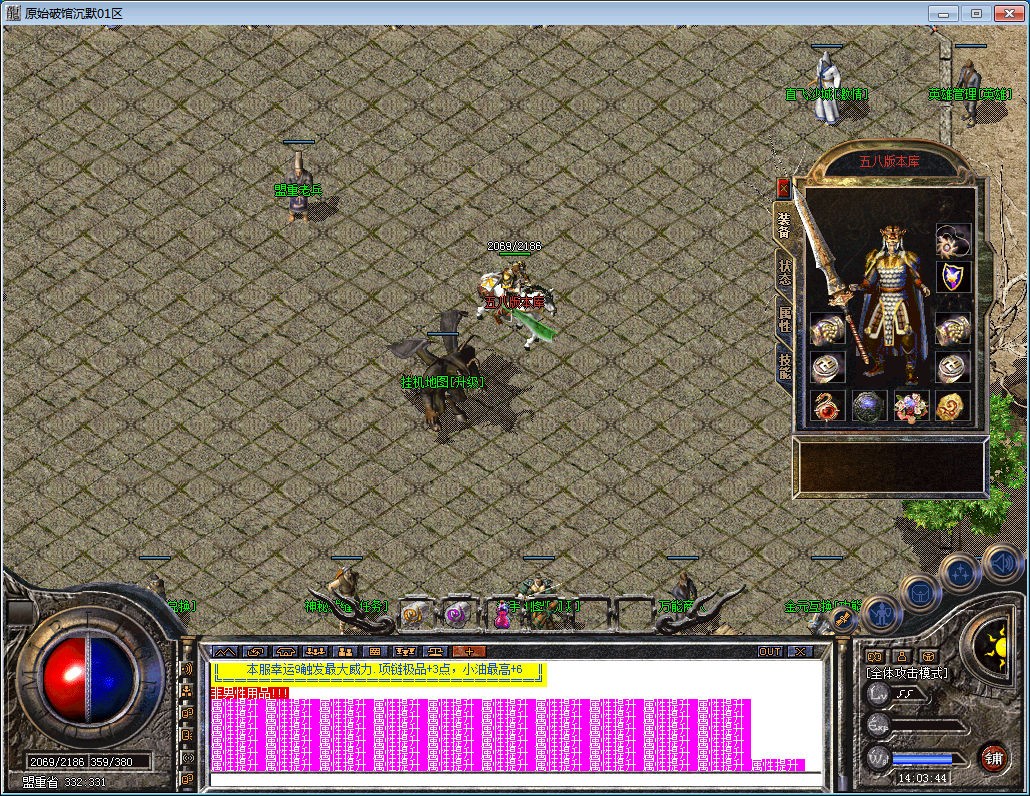
Task: Click the person mini button above attack mode
Action: tap(901, 656)
